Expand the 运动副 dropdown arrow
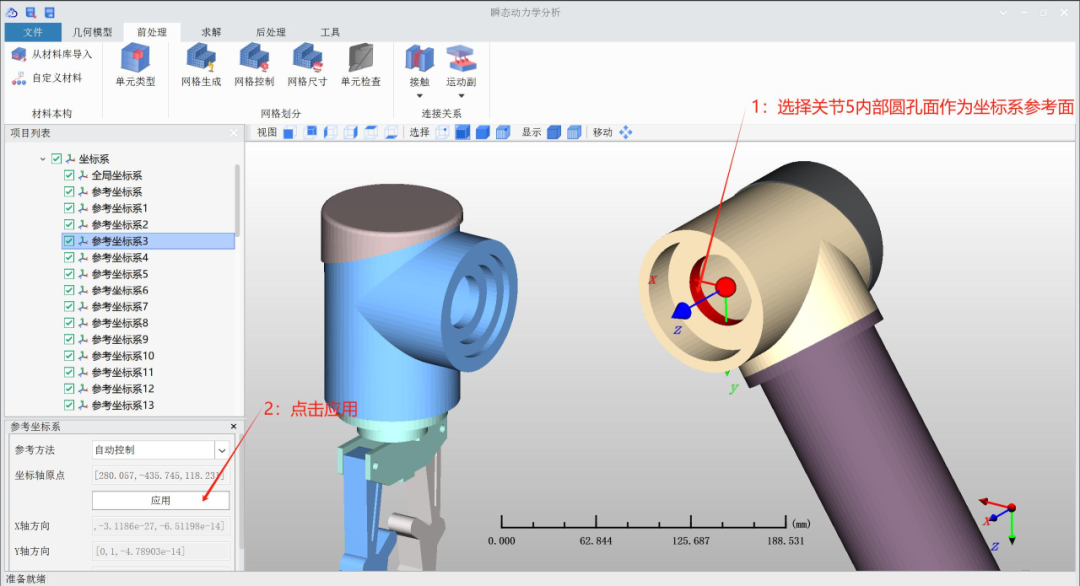 point(461,96)
